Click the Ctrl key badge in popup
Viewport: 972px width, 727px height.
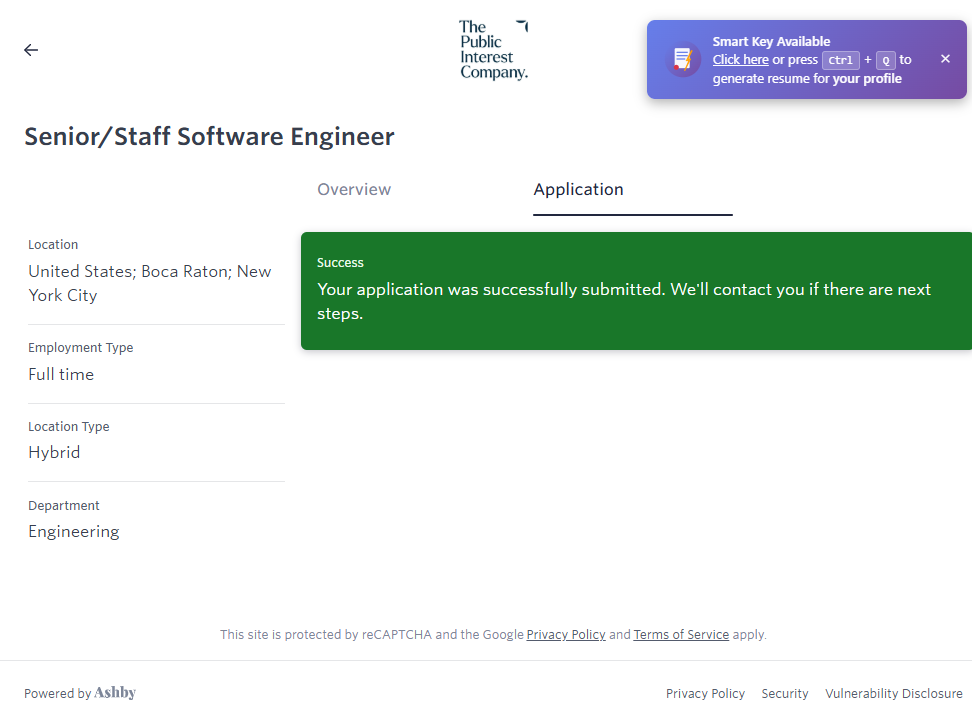pyautogui.click(x=840, y=60)
